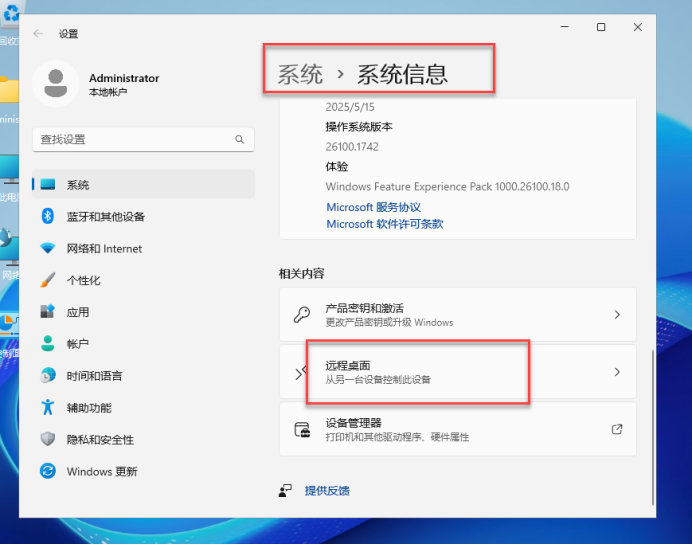Click the search magnifier icon
The image size is (692, 544).
[240, 140]
